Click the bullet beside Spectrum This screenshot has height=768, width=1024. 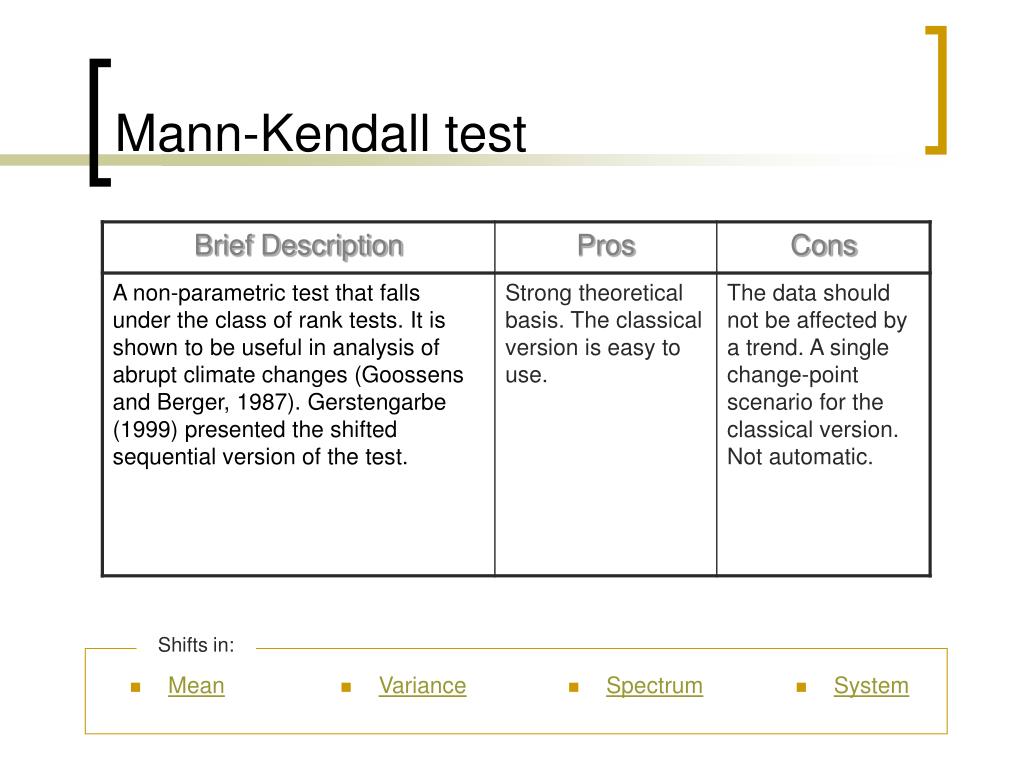click(574, 687)
